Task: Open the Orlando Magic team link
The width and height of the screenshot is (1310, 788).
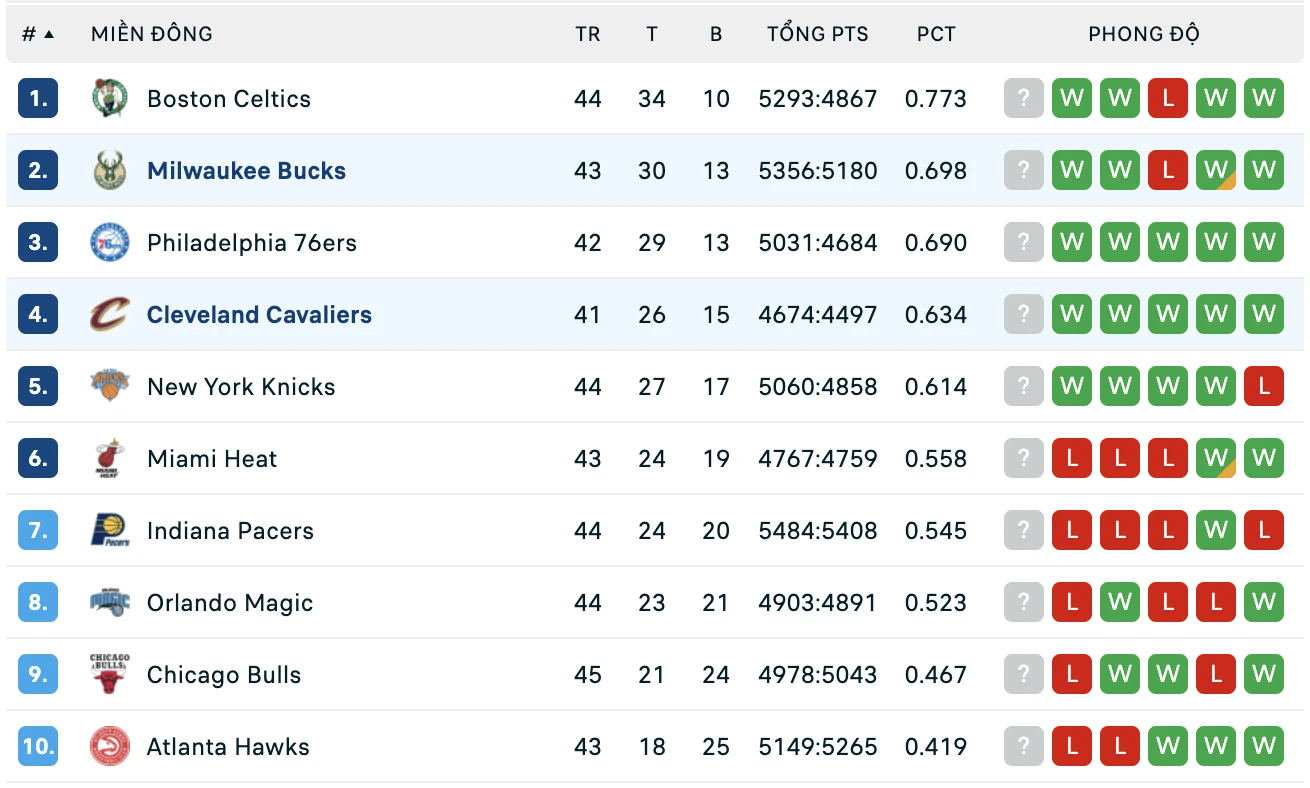Action: [x=230, y=603]
